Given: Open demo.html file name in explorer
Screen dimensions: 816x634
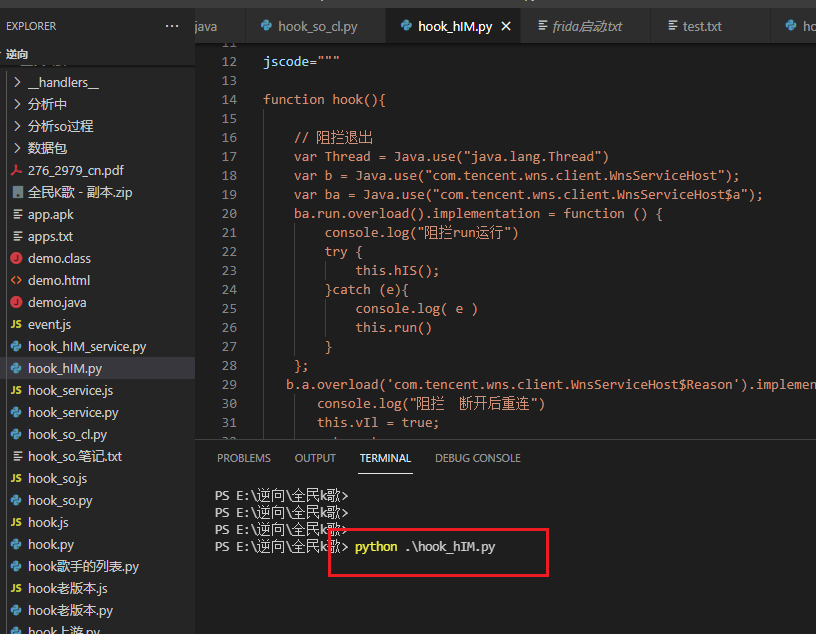Looking at the screenshot, I should tap(59, 281).
